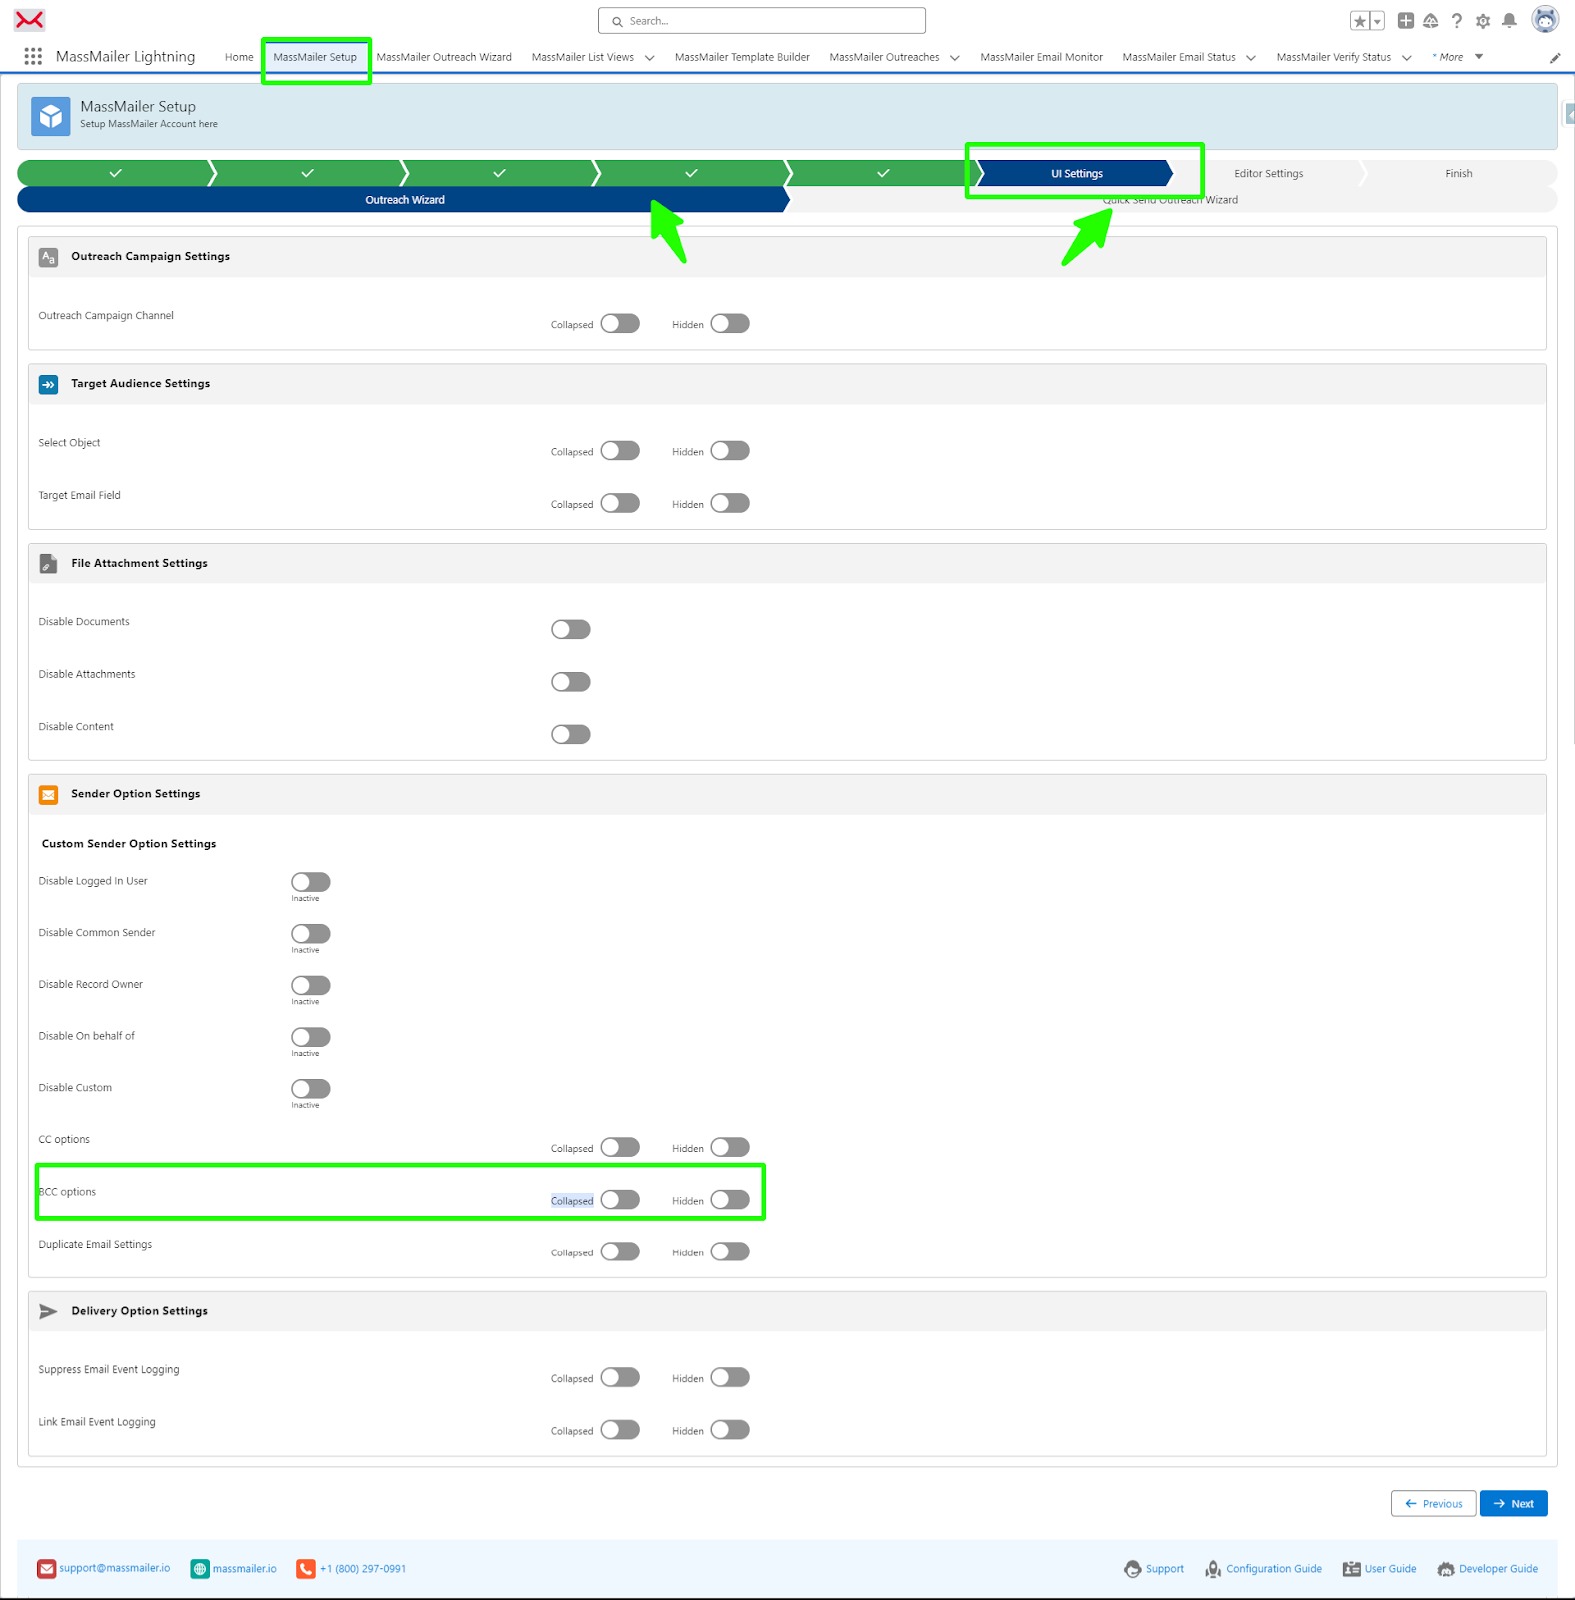
Task: Click the pencil edit navigation icon
Action: coord(1555,58)
